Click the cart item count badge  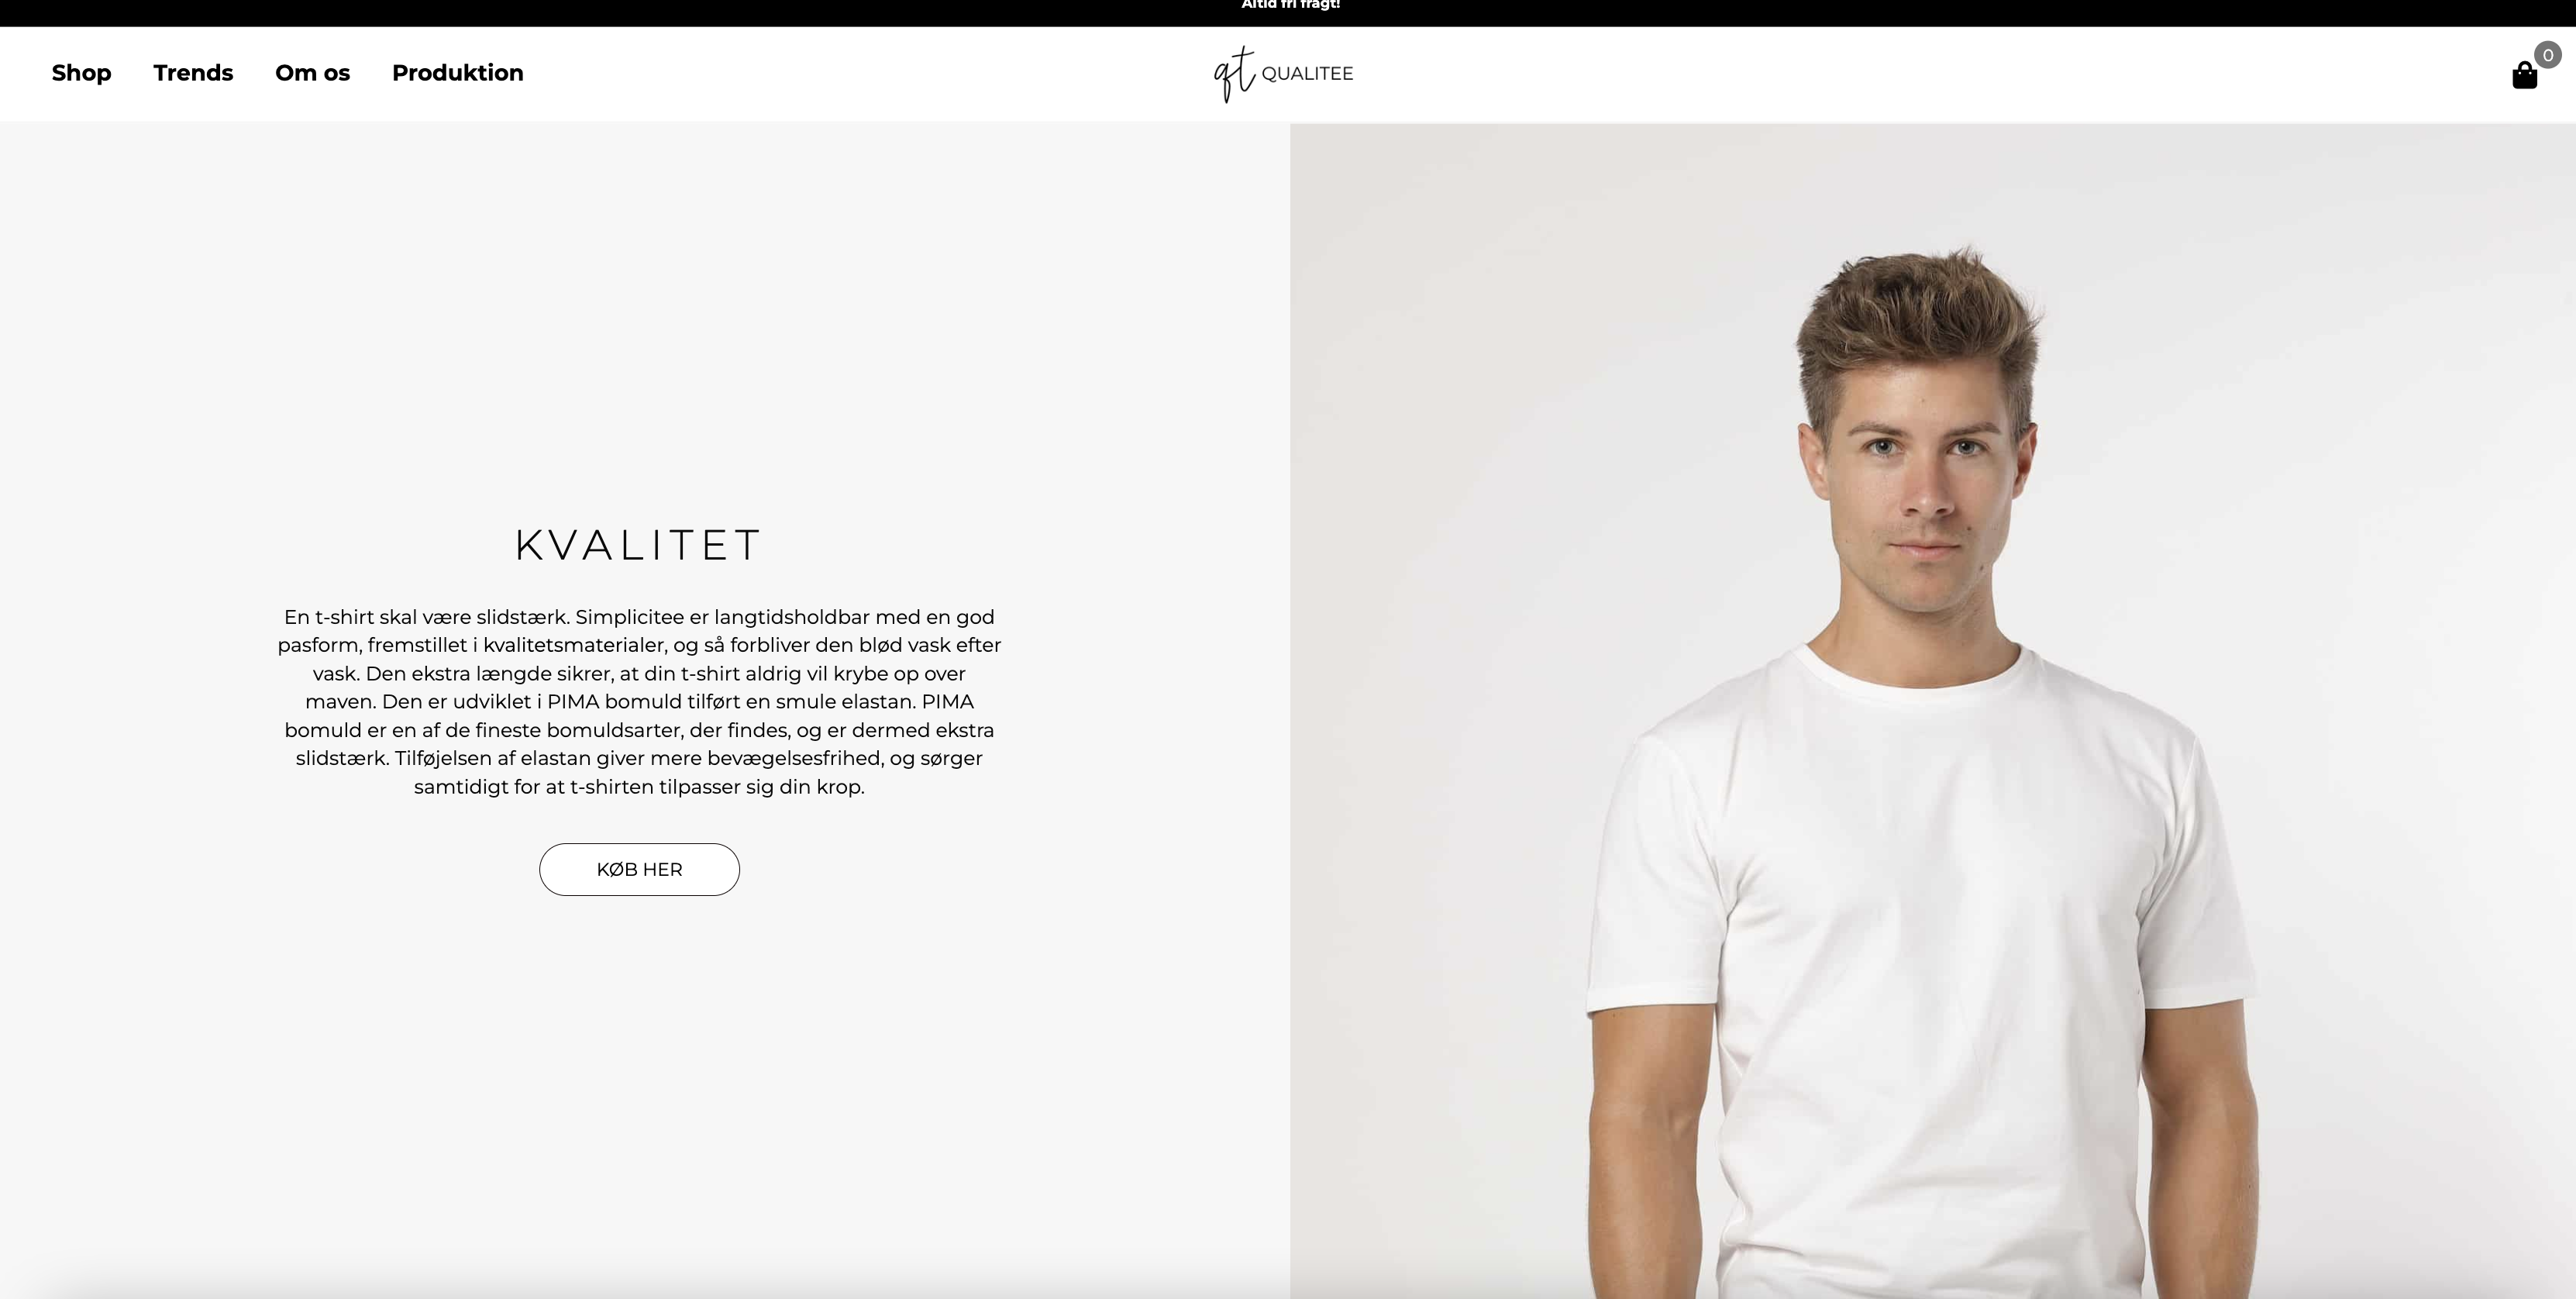coord(2547,55)
